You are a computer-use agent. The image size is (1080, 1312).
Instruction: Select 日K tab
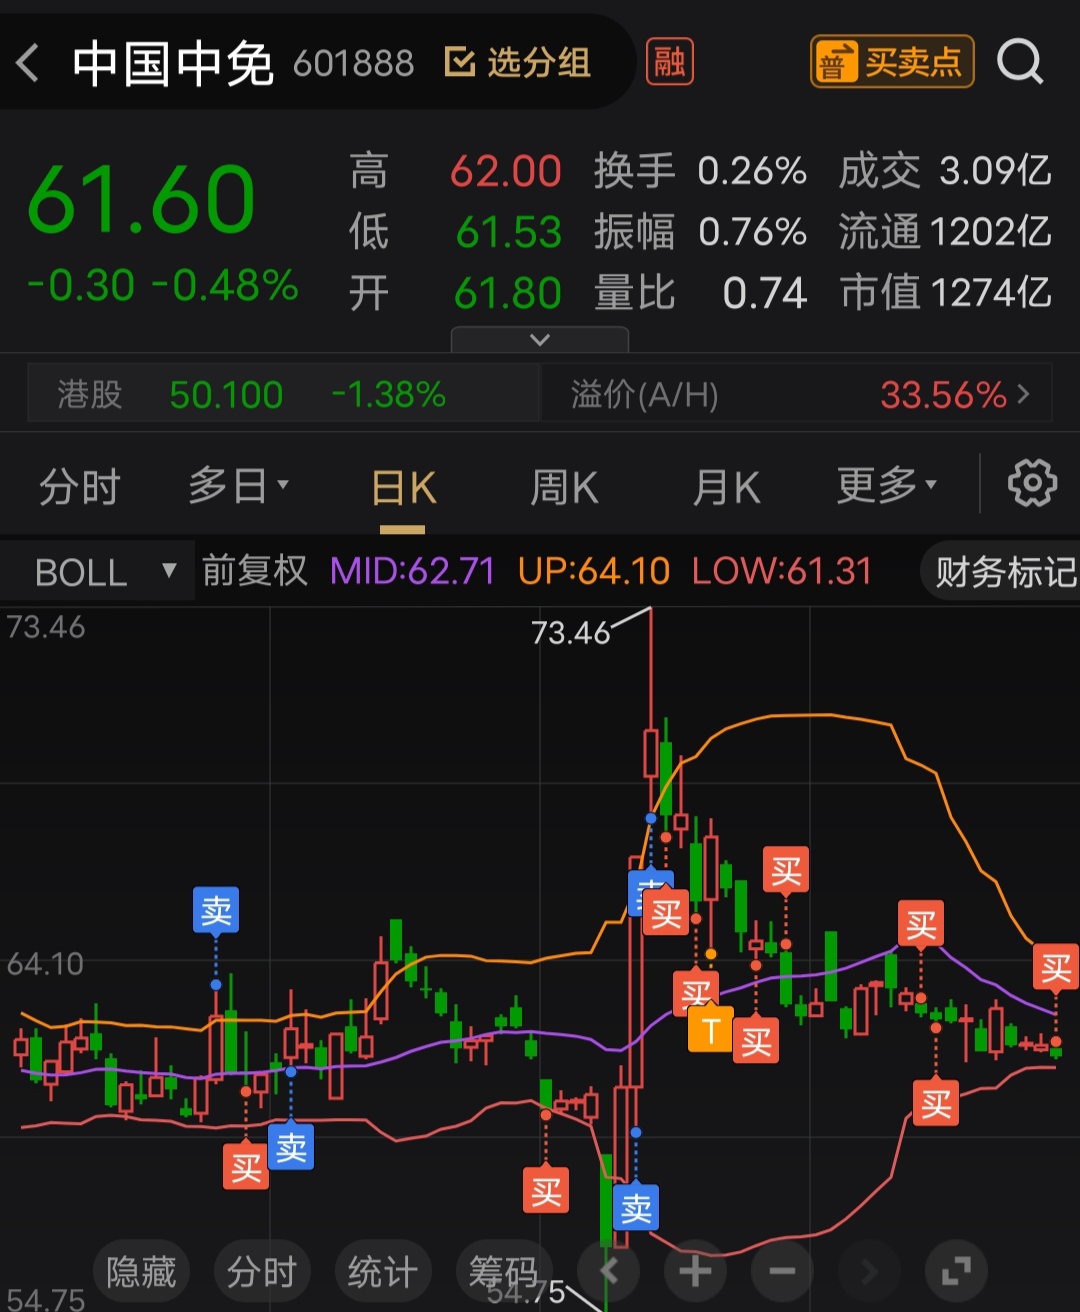(x=404, y=489)
